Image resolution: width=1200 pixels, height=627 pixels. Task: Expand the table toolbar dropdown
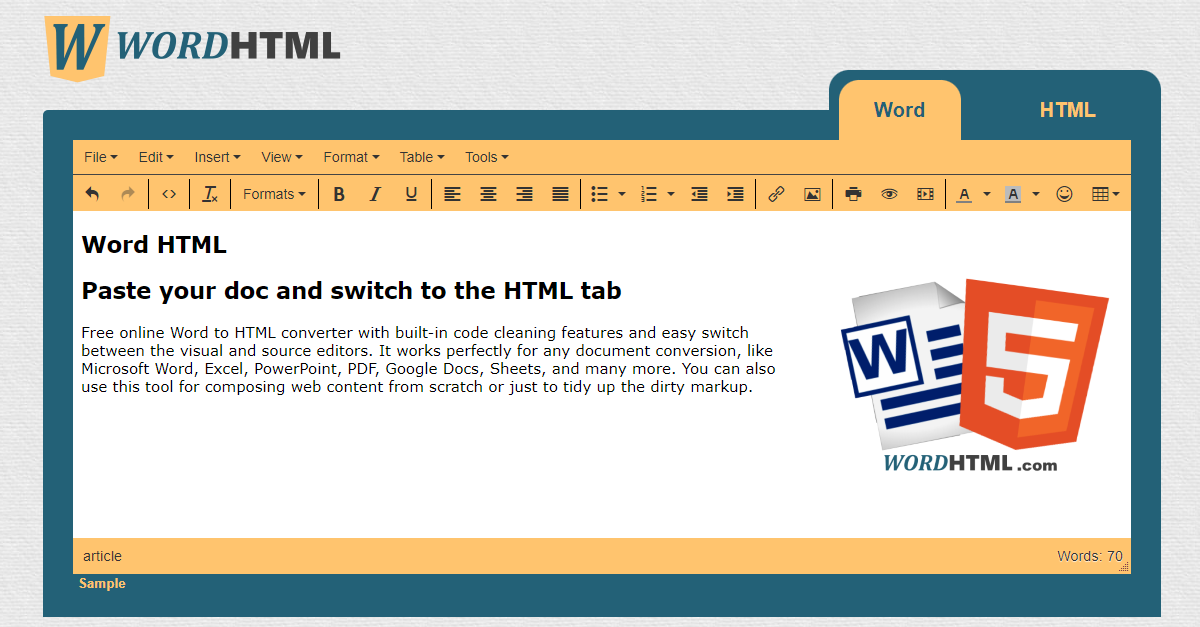[1105, 194]
